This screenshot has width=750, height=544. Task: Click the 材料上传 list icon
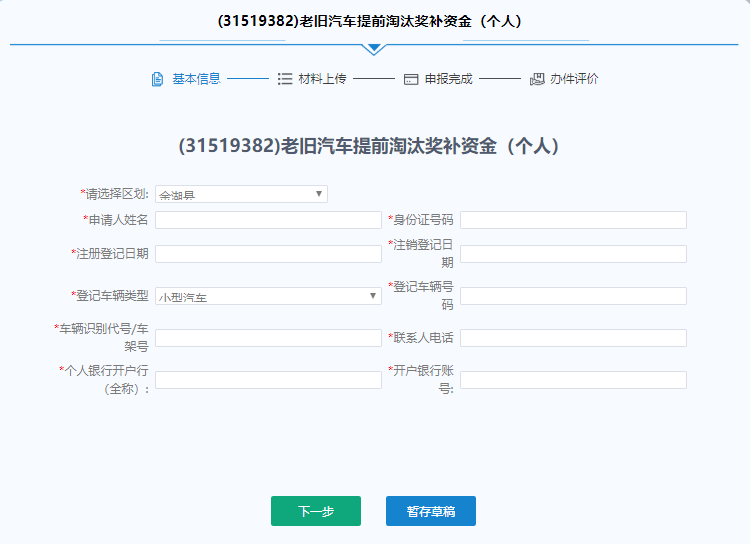(285, 79)
